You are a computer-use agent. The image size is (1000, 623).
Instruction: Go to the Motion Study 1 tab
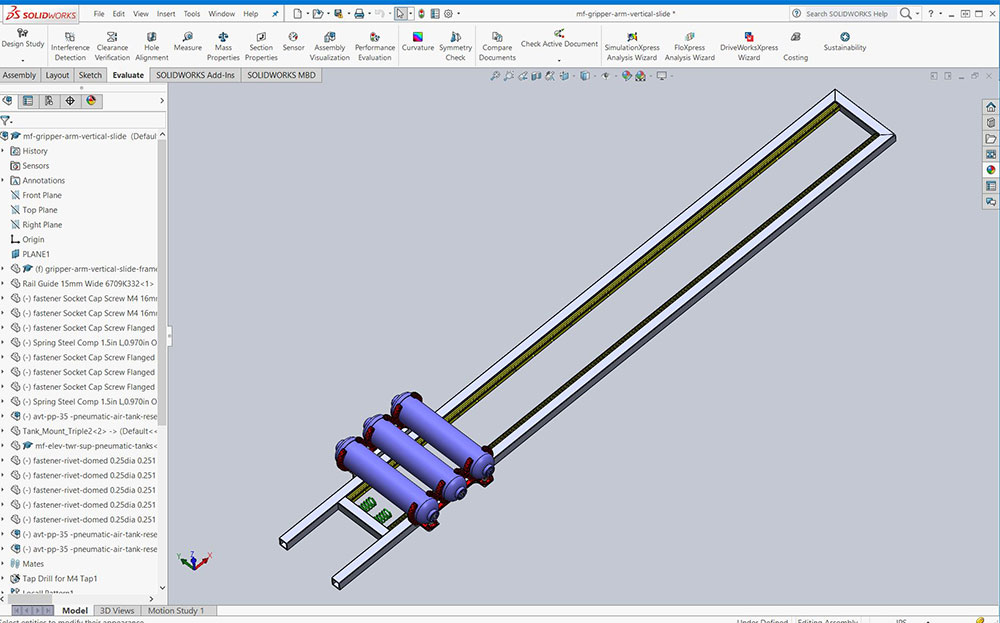(x=175, y=610)
